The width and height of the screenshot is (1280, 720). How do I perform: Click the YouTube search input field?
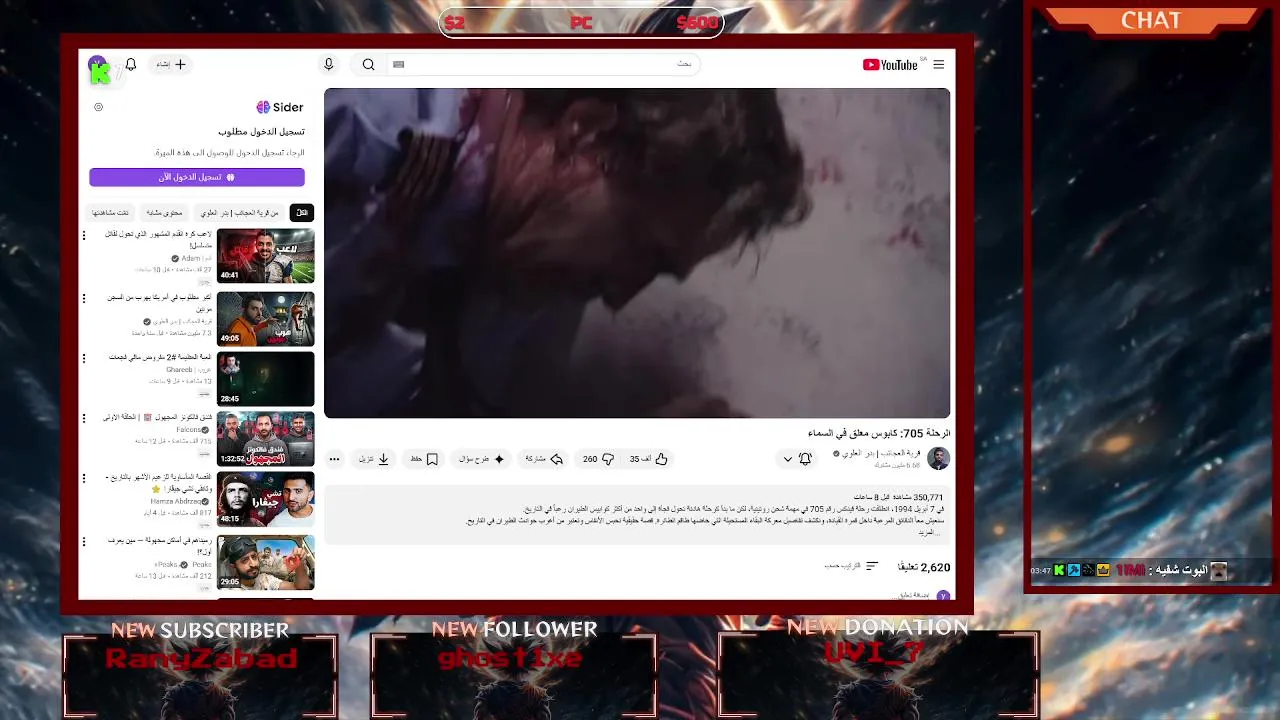click(x=545, y=64)
